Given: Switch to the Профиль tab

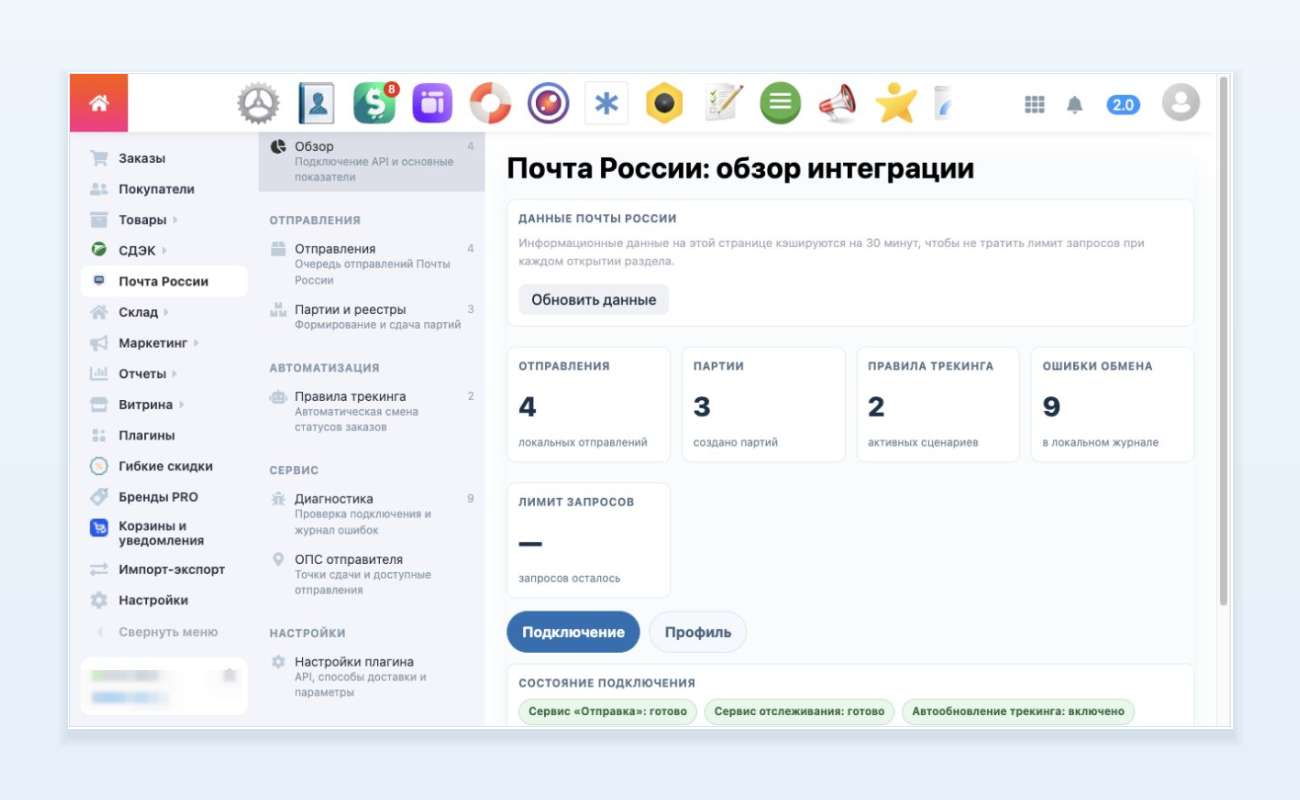Looking at the screenshot, I should click(698, 632).
